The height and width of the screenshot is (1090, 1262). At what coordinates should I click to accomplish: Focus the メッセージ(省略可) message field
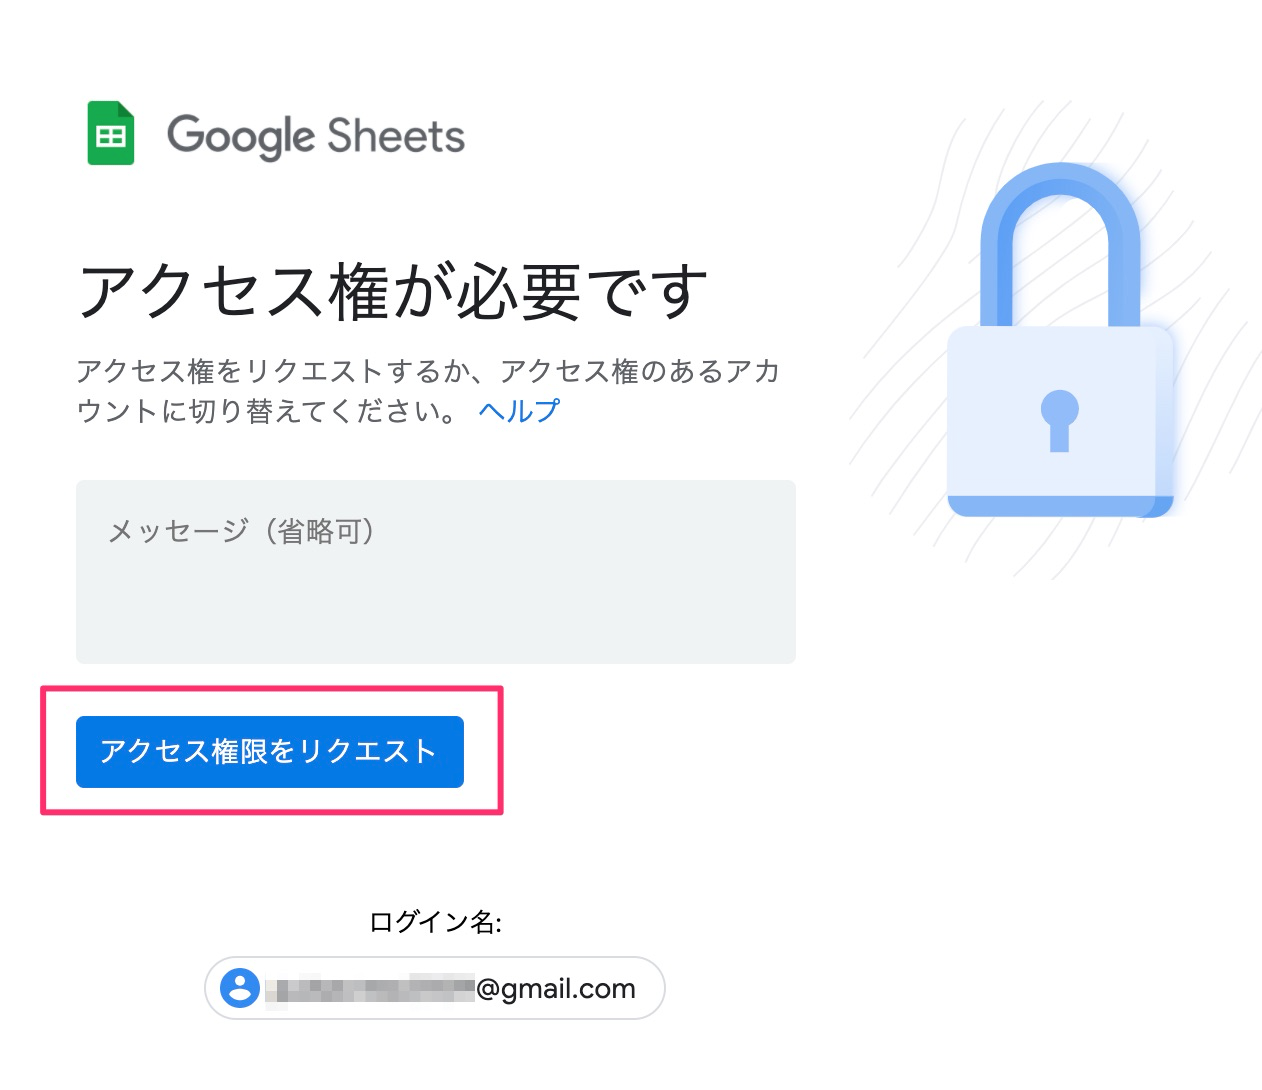(x=435, y=570)
